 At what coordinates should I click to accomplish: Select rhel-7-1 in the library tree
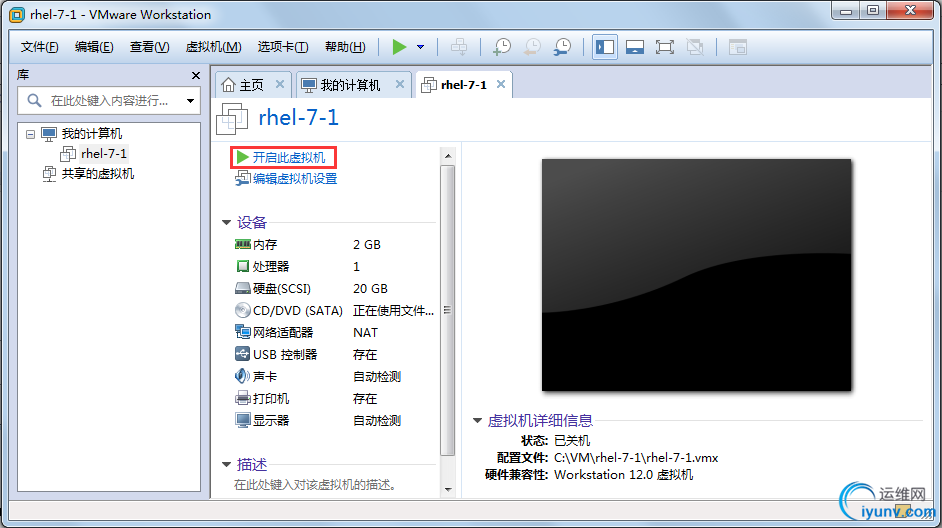pyautogui.click(x=104, y=154)
